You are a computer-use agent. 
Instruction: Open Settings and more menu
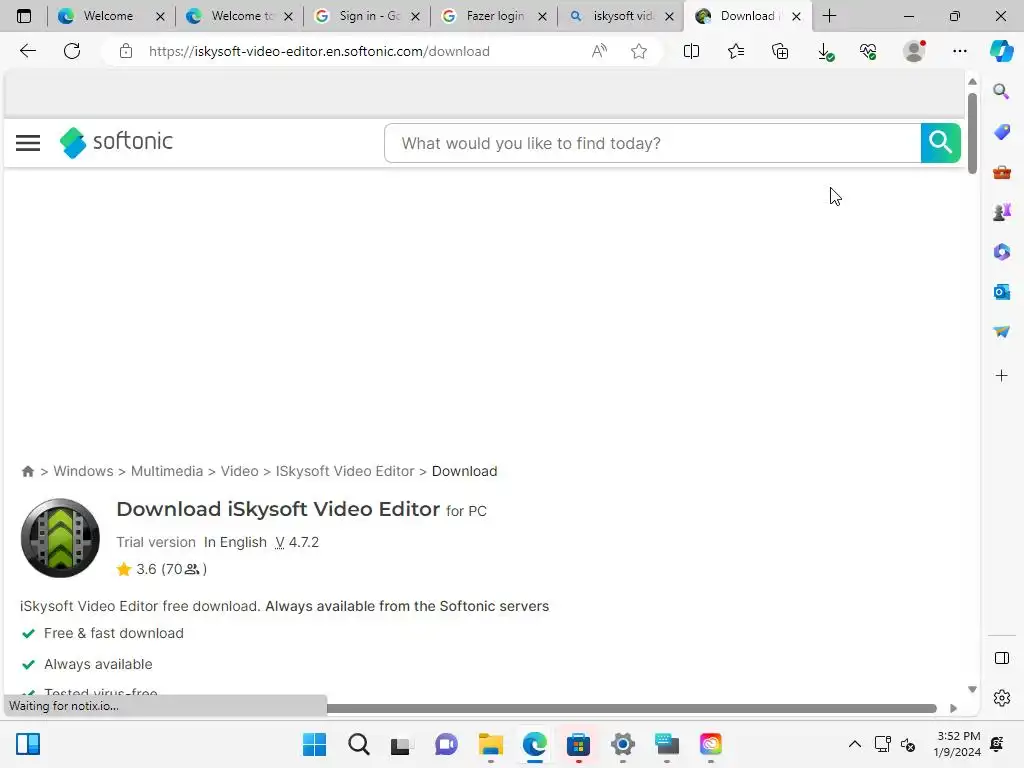coord(959,51)
